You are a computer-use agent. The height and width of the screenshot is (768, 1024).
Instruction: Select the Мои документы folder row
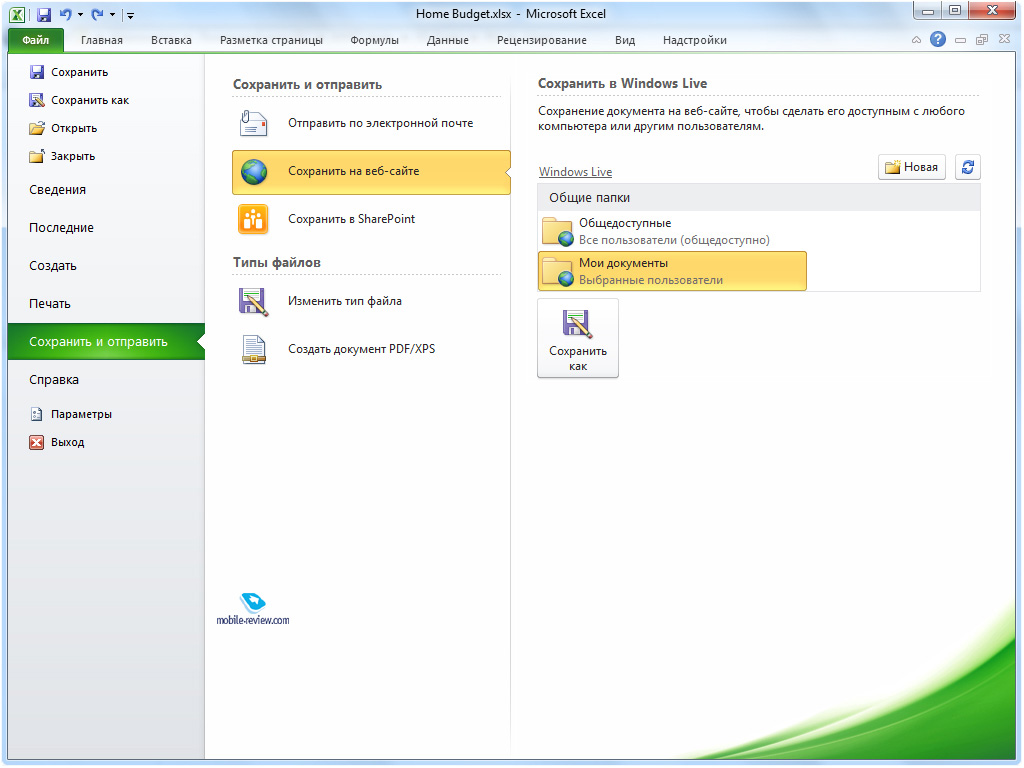pos(672,271)
